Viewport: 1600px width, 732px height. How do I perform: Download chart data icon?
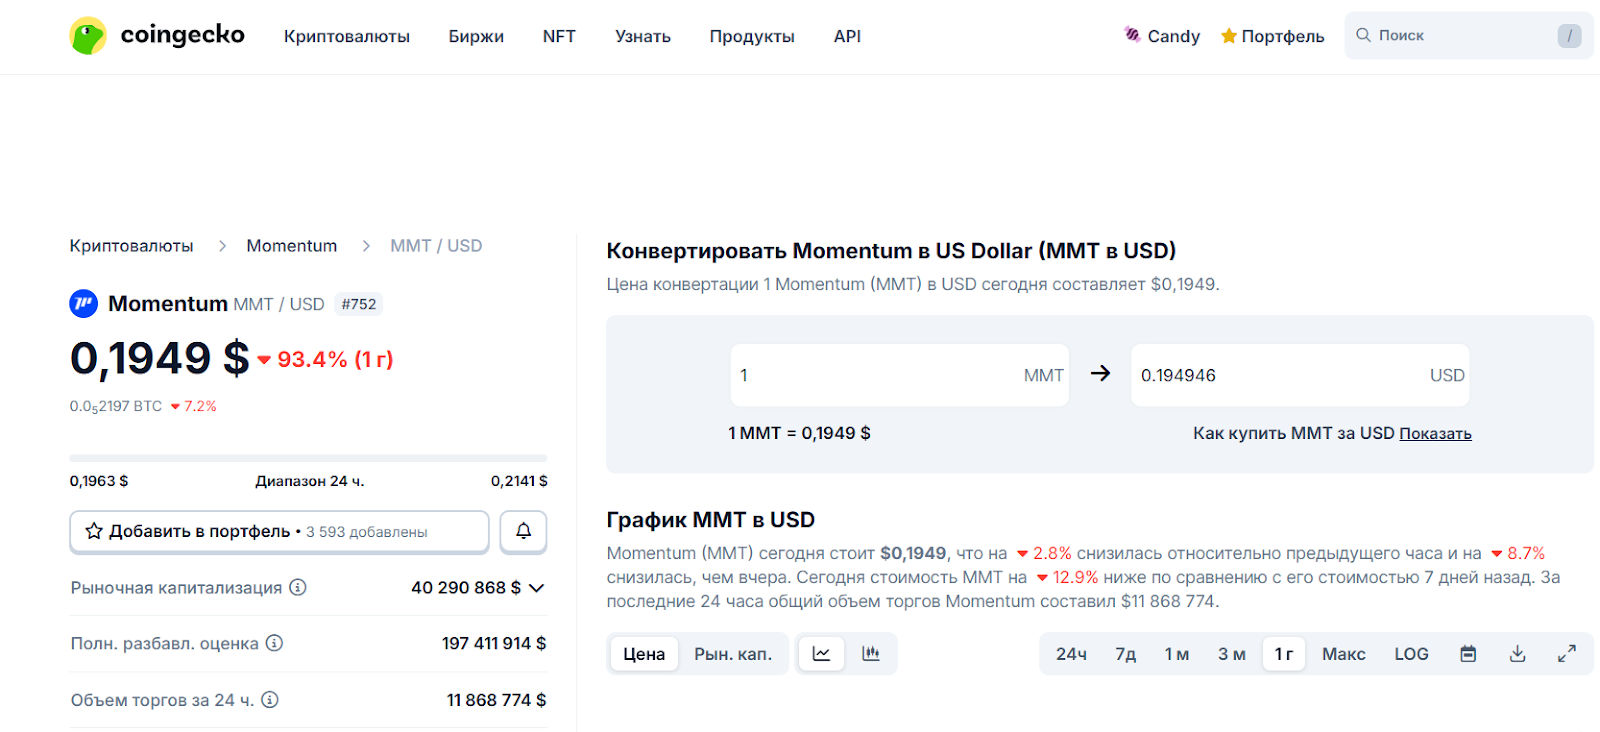coord(1517,654)
